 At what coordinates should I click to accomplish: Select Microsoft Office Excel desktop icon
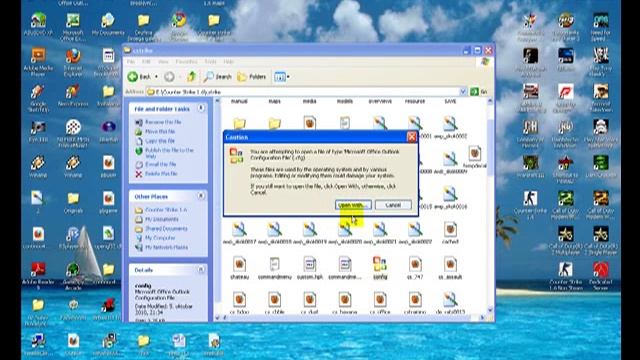click(x=73, y=20)
